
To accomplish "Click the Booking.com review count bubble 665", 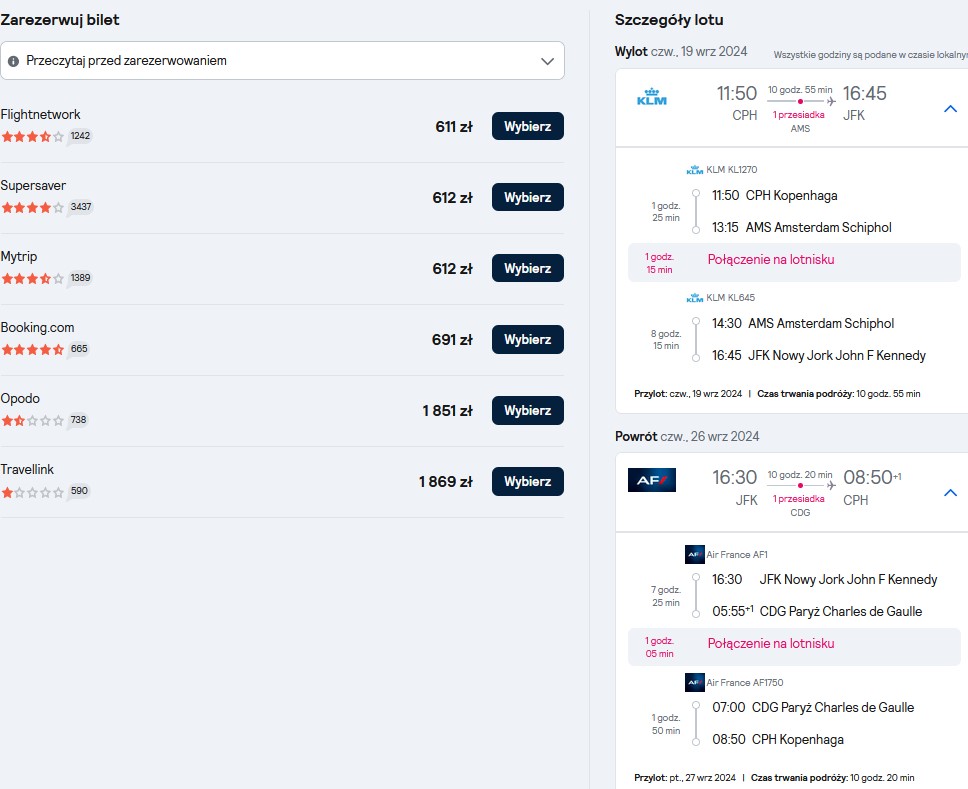I will (x=78, y=349).
